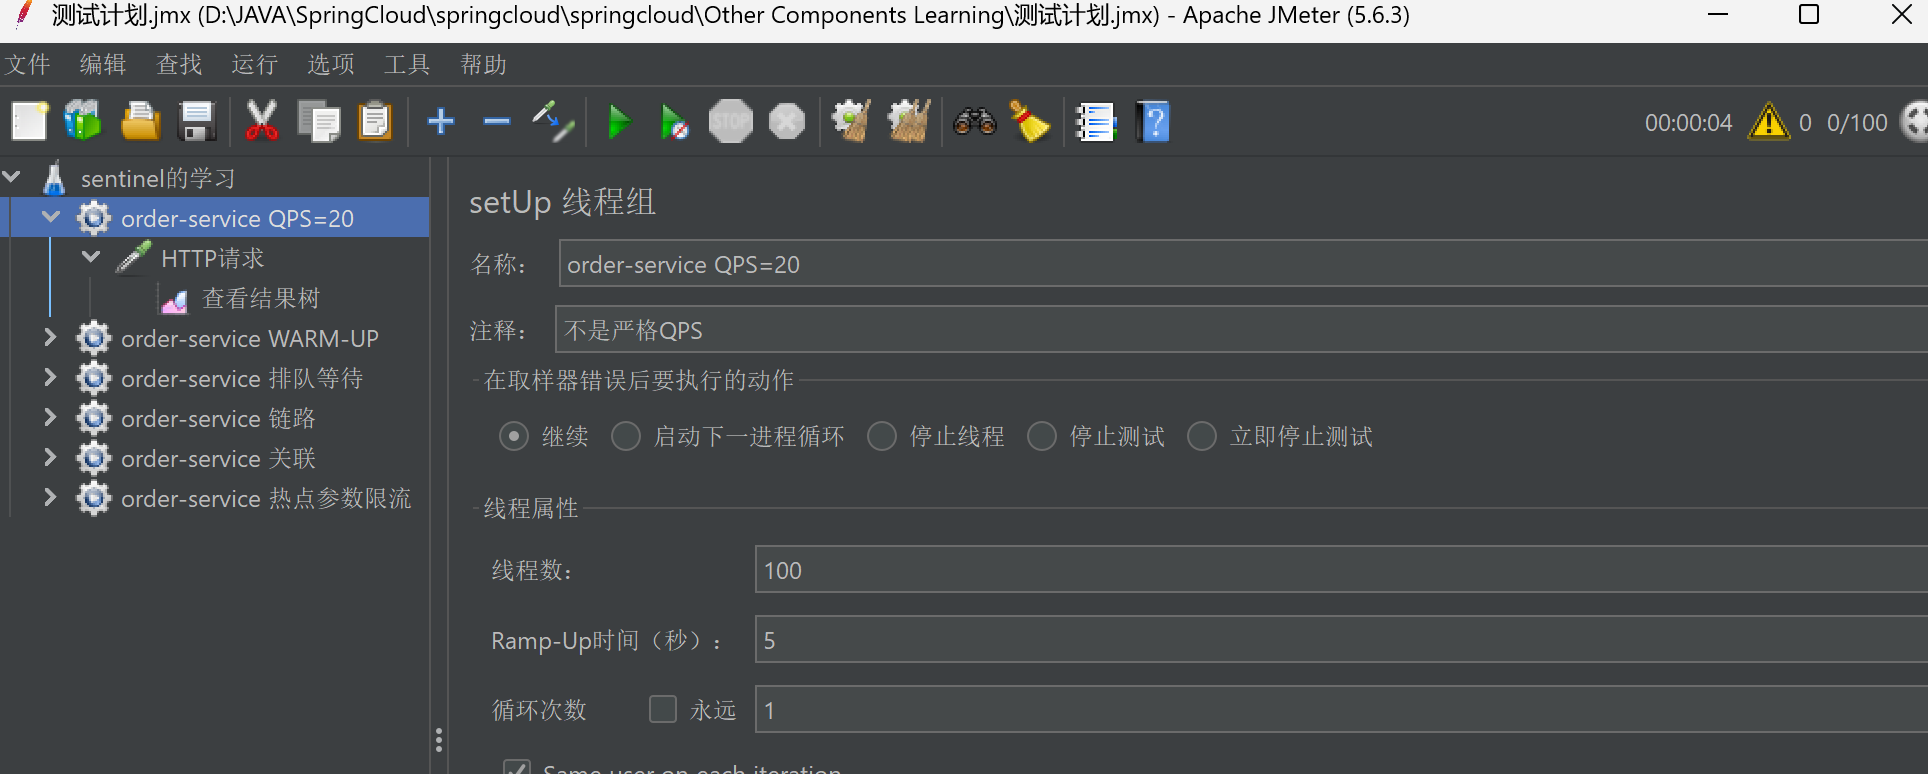Minimize the JMeter window
The width and height of the screenshot is (1928, 774).
pyautogui.click(x=1718, y=14)
